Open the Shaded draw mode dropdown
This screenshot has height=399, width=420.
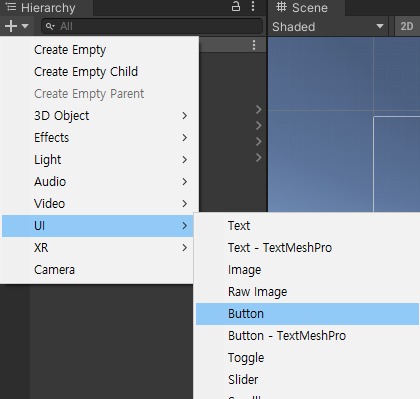(328, 26)
